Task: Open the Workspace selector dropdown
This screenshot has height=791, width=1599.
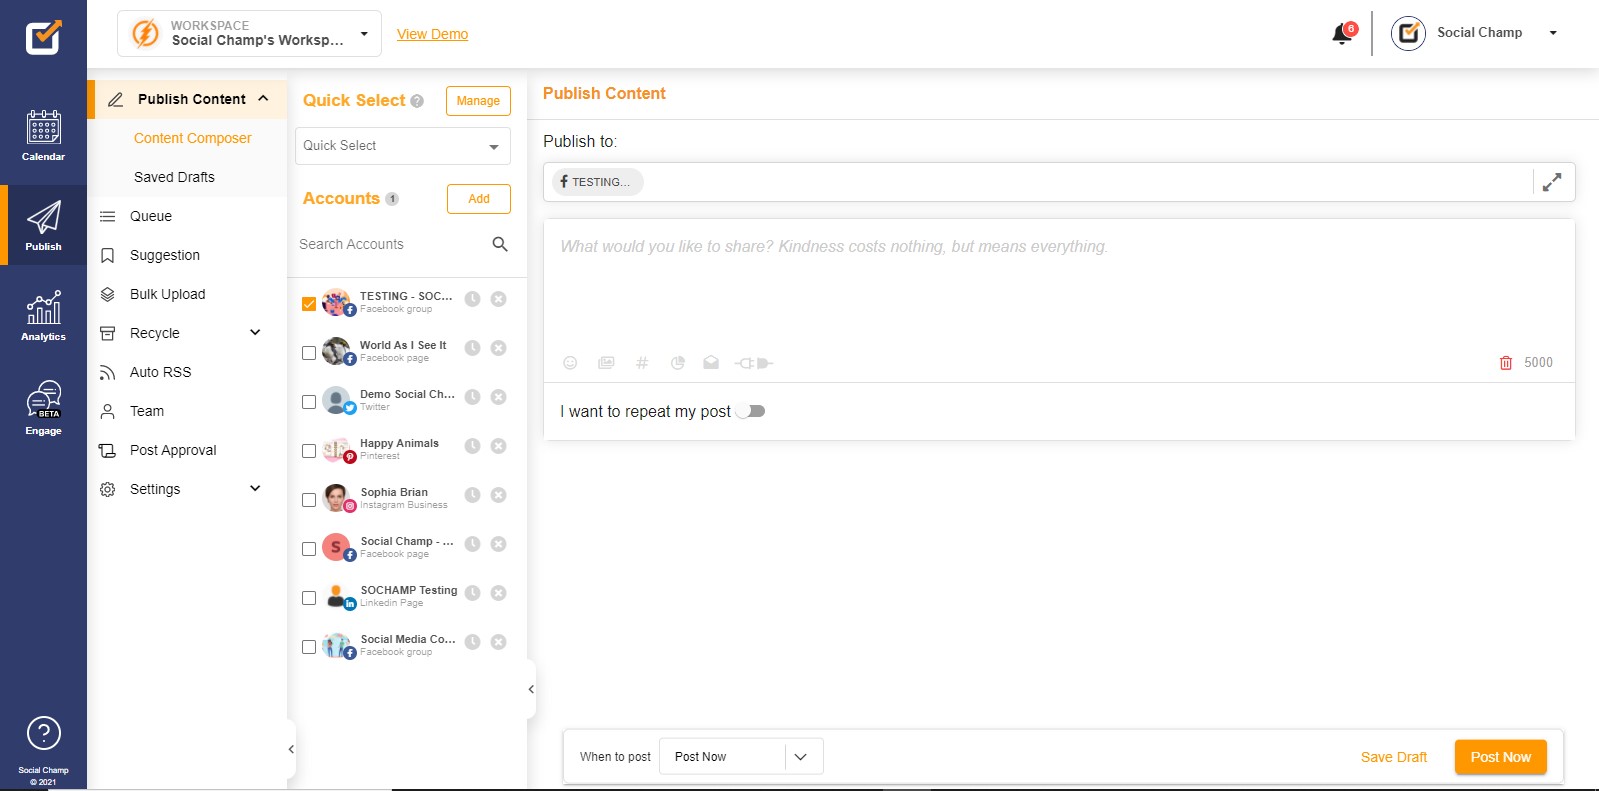Action: tap(249, 33)
